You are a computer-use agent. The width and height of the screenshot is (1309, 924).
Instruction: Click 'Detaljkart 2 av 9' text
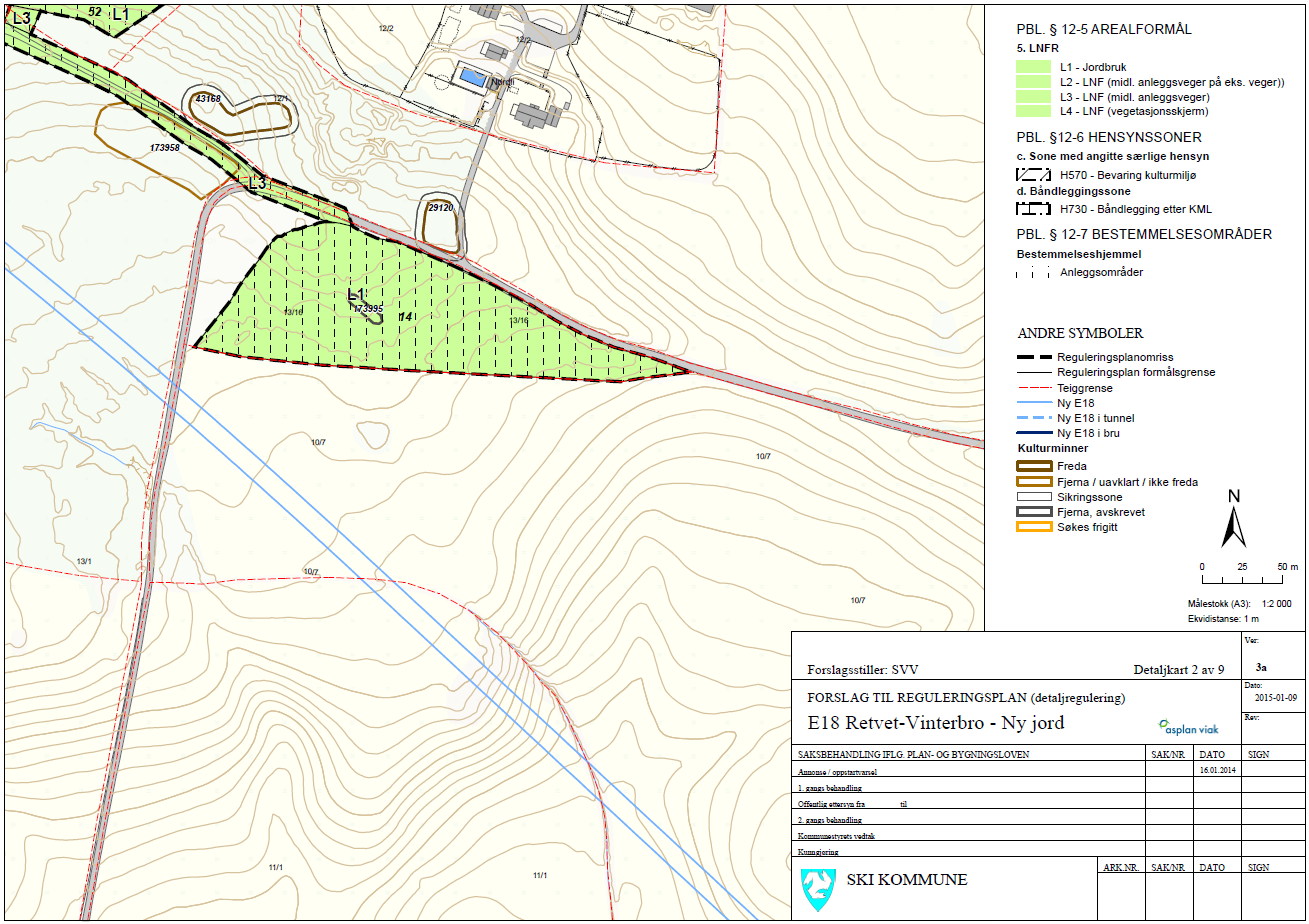(1180, 670)
